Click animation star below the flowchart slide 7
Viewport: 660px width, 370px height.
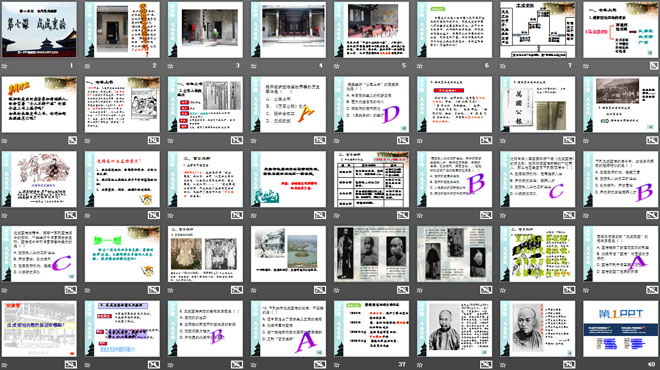503,66
